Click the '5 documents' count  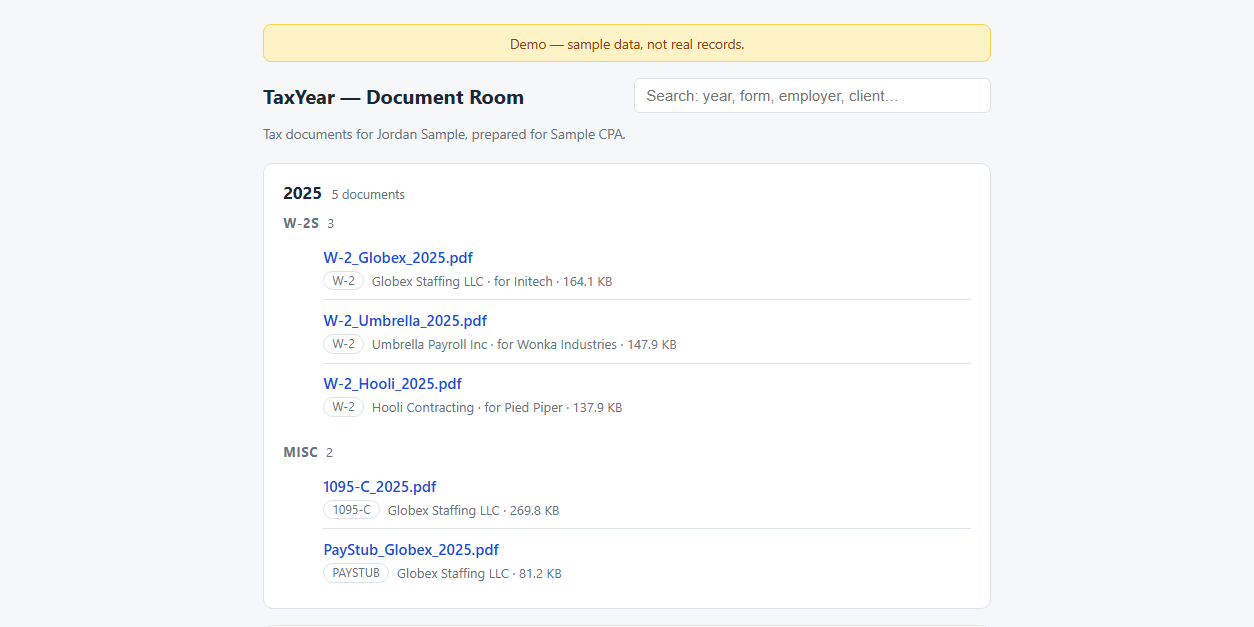[368, 195]
